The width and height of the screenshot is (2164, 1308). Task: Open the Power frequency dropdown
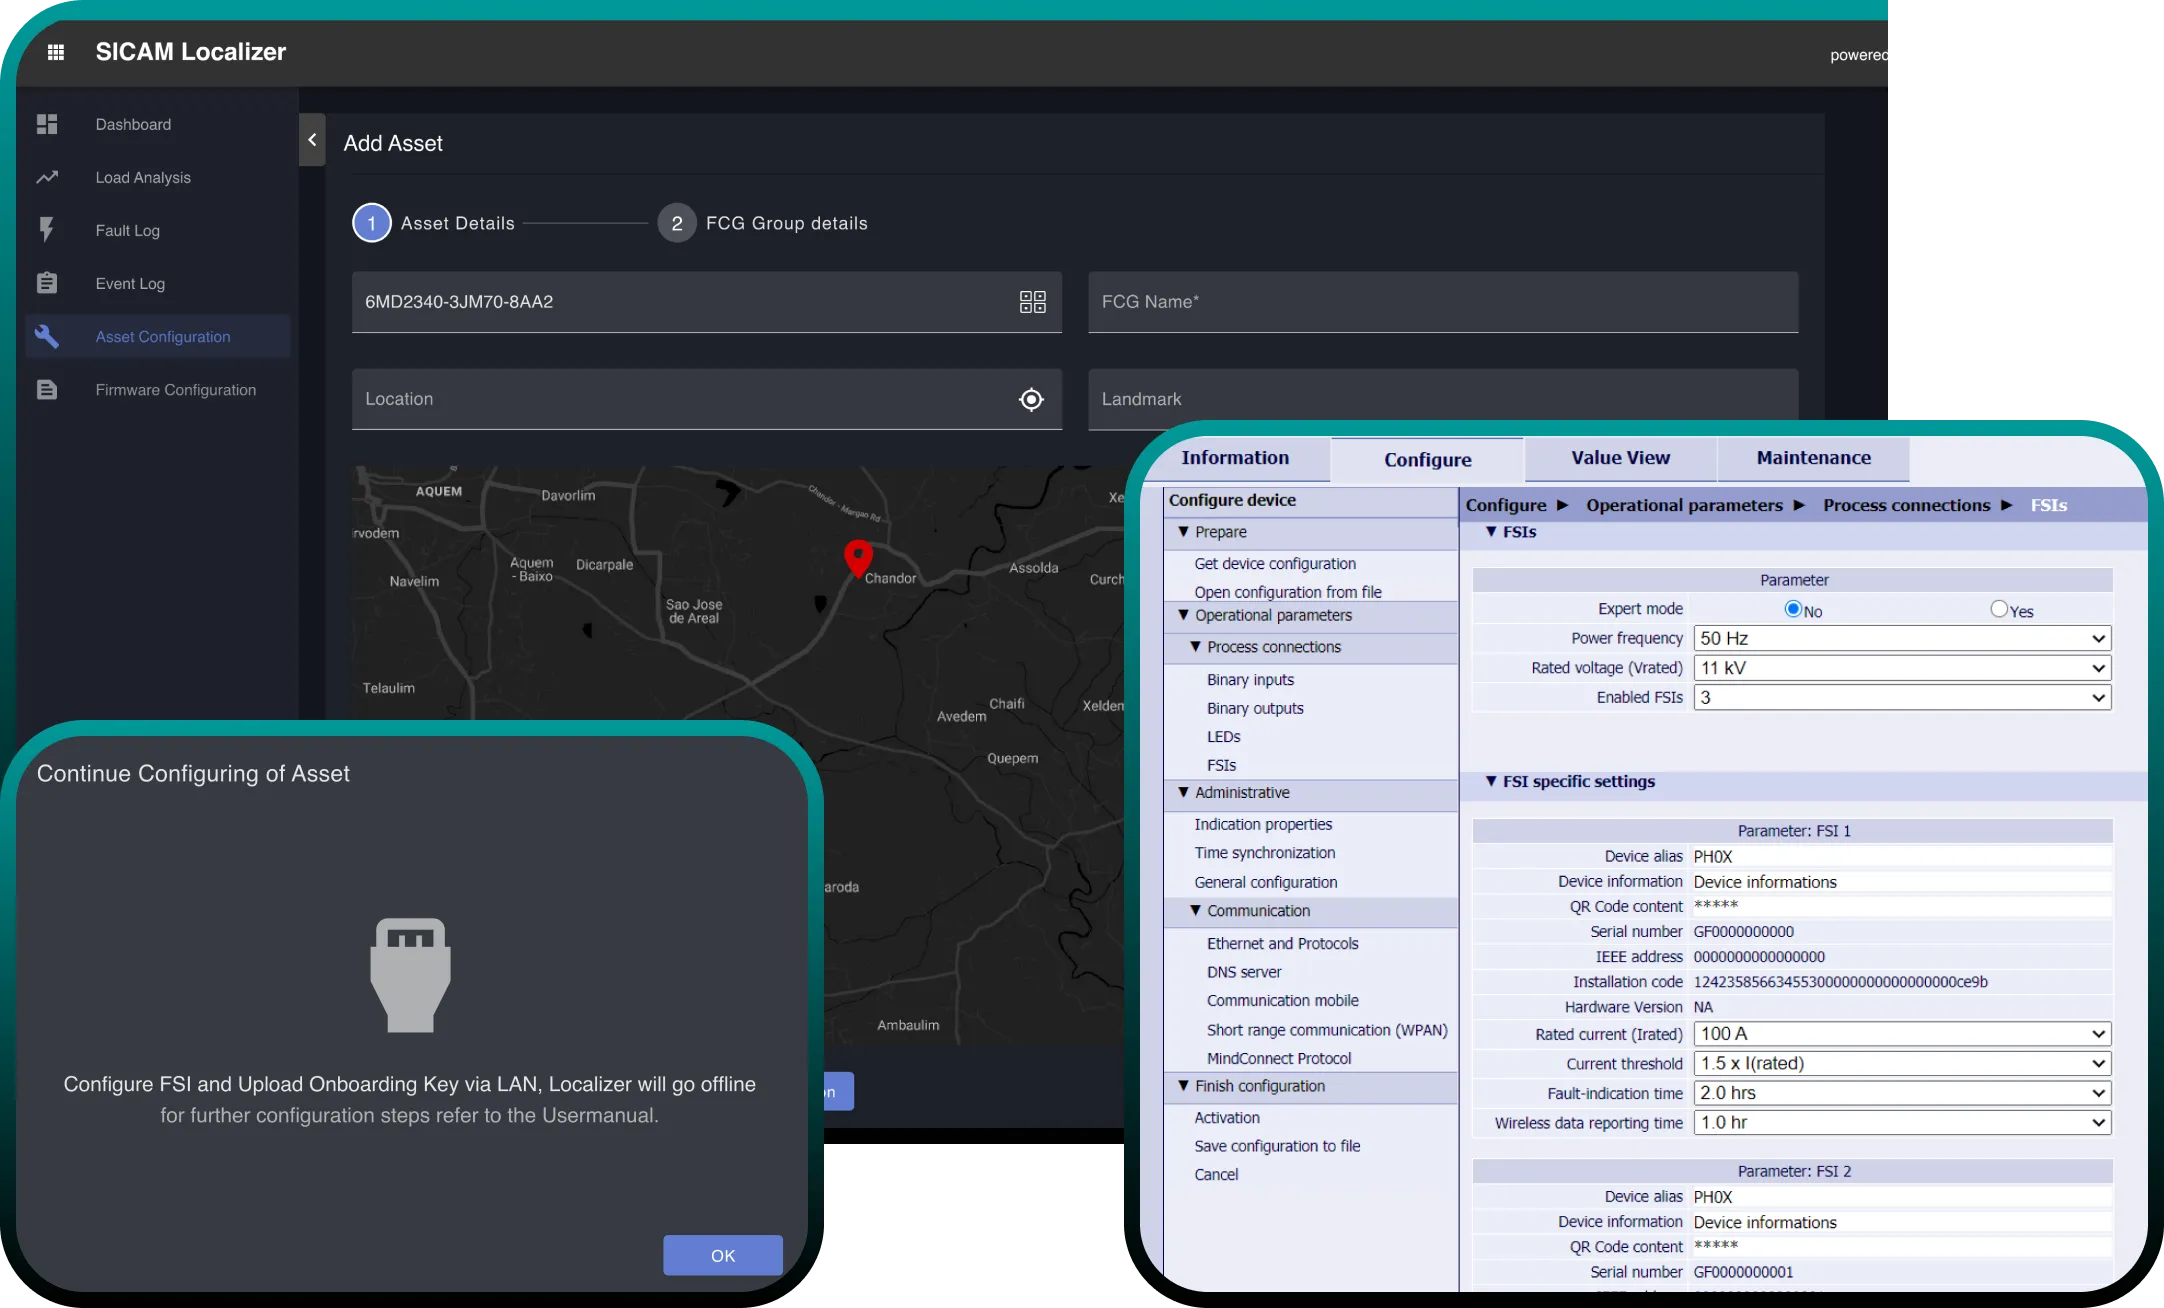pos(1902,638)
